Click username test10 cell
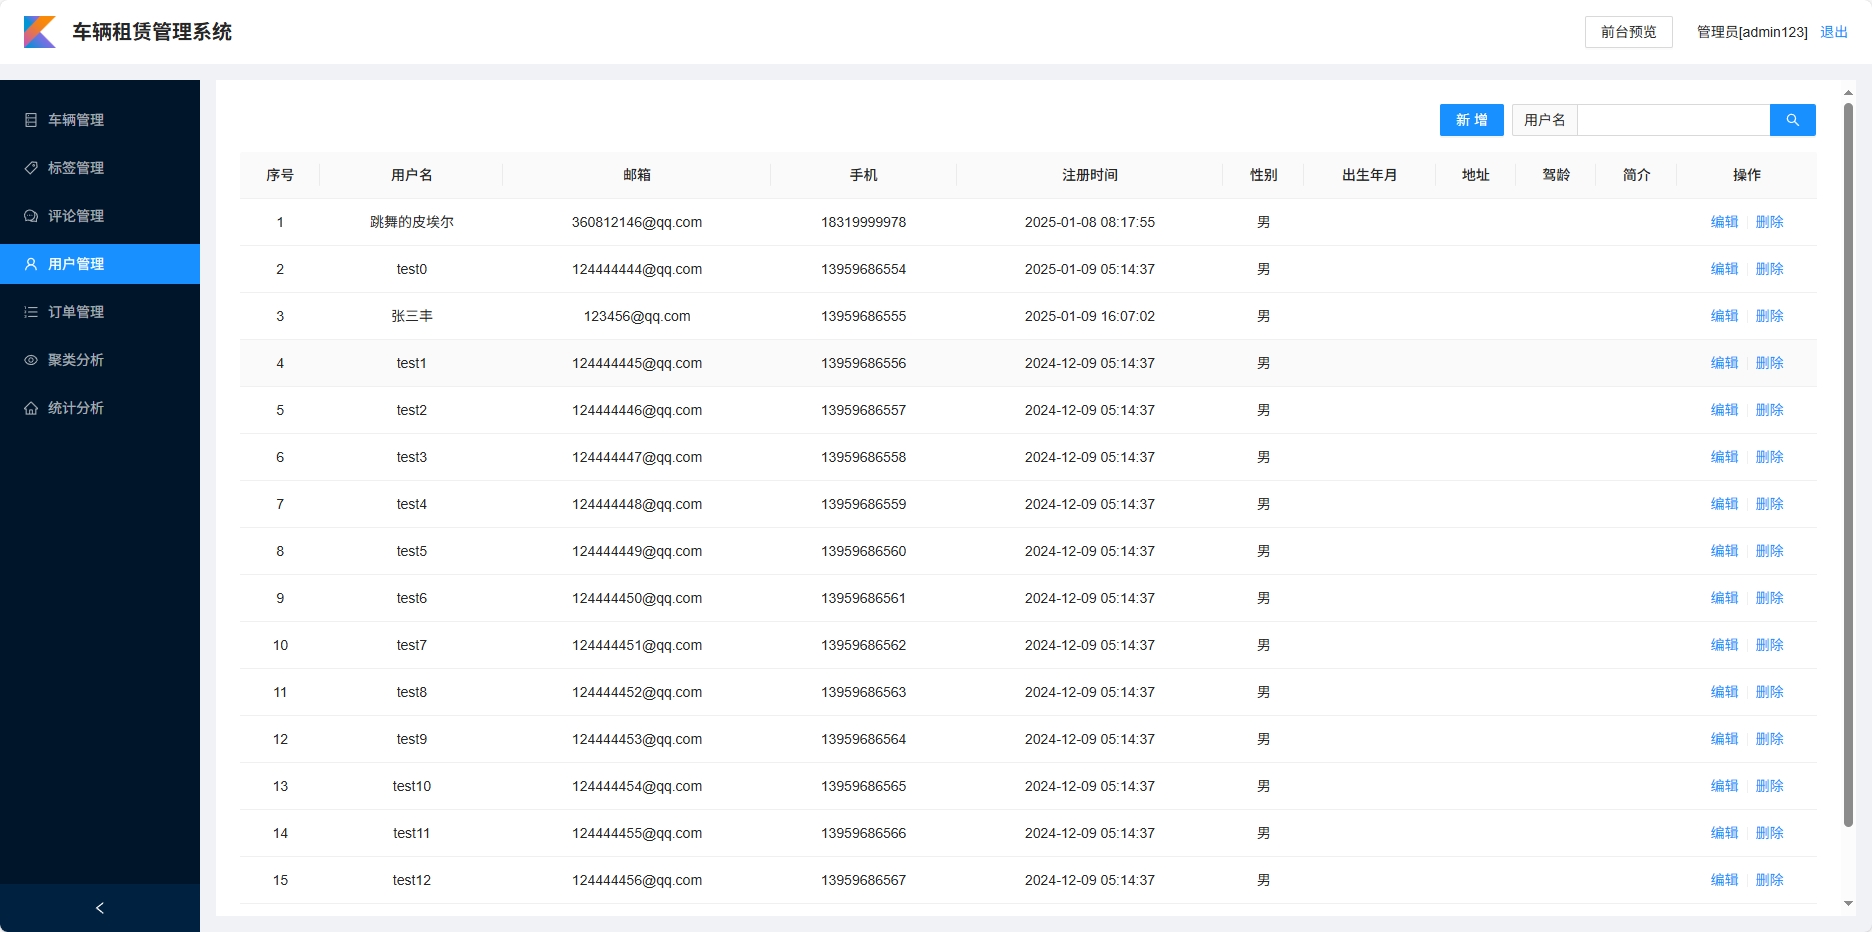 coord(411,786)
